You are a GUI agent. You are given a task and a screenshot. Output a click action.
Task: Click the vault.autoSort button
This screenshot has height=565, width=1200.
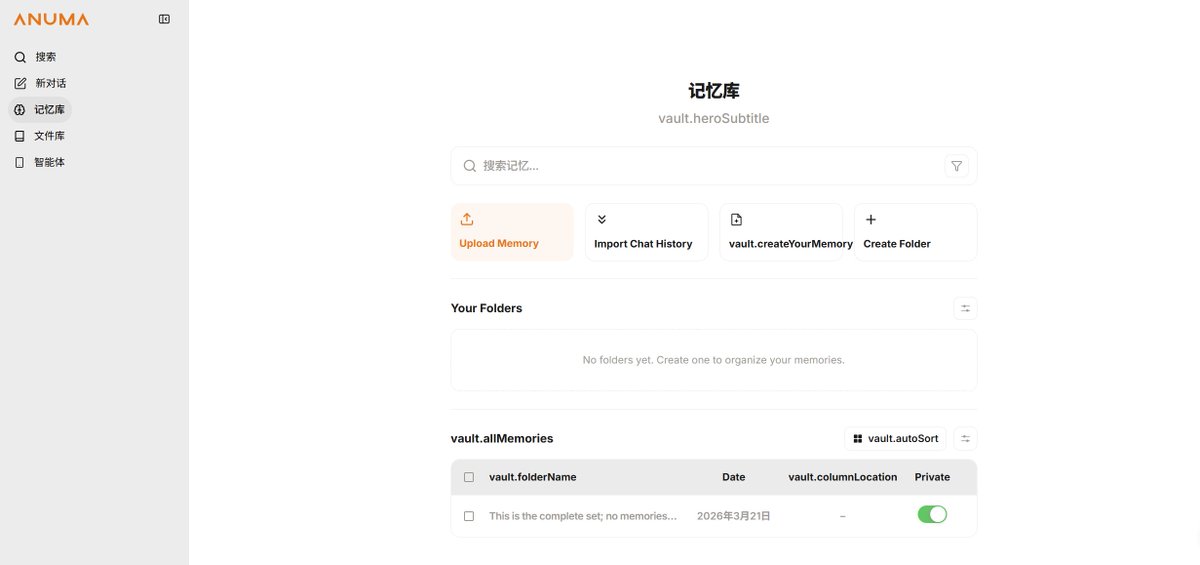pos(895,438)
